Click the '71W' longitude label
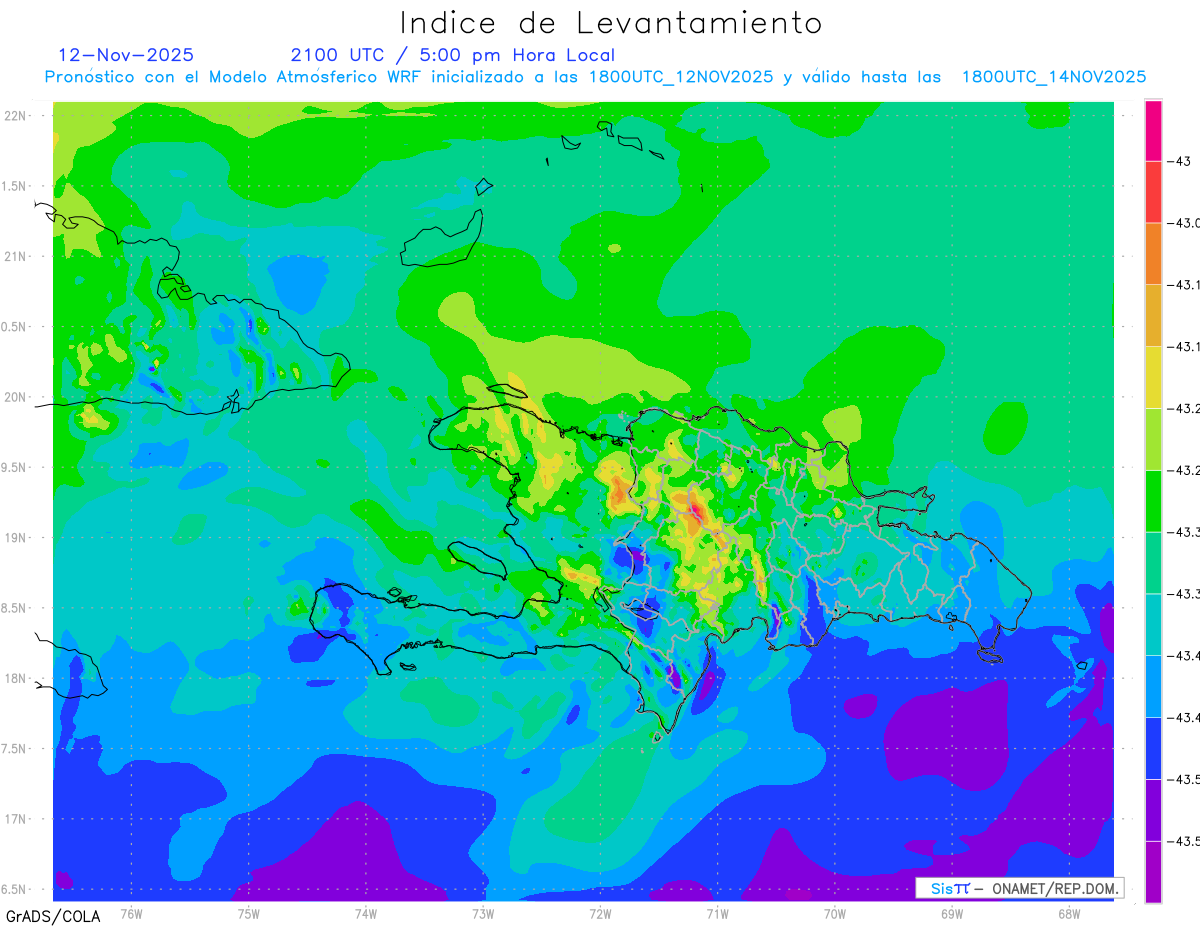Image resolution: width=1200 pixels, height=927 pixels. point(717,912)
